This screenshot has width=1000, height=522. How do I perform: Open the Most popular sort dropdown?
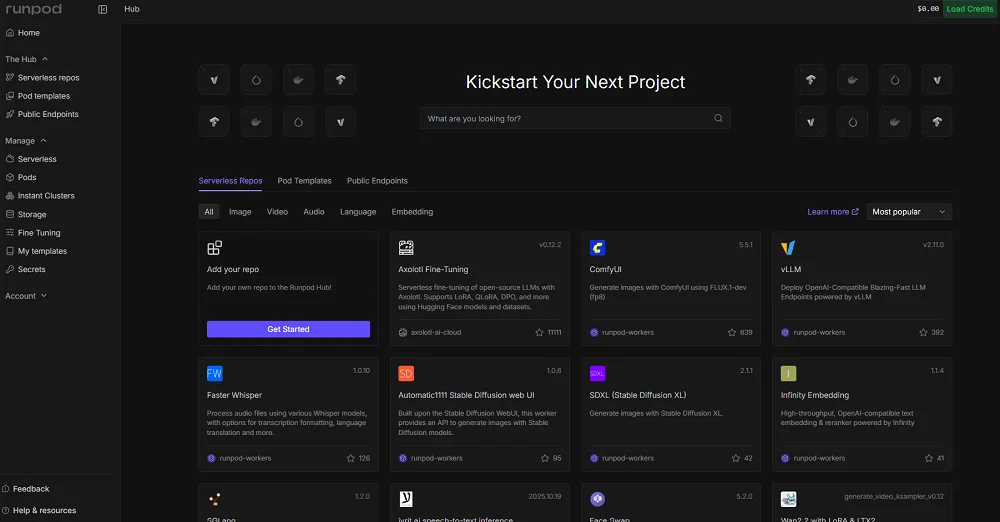coord(908,212)
